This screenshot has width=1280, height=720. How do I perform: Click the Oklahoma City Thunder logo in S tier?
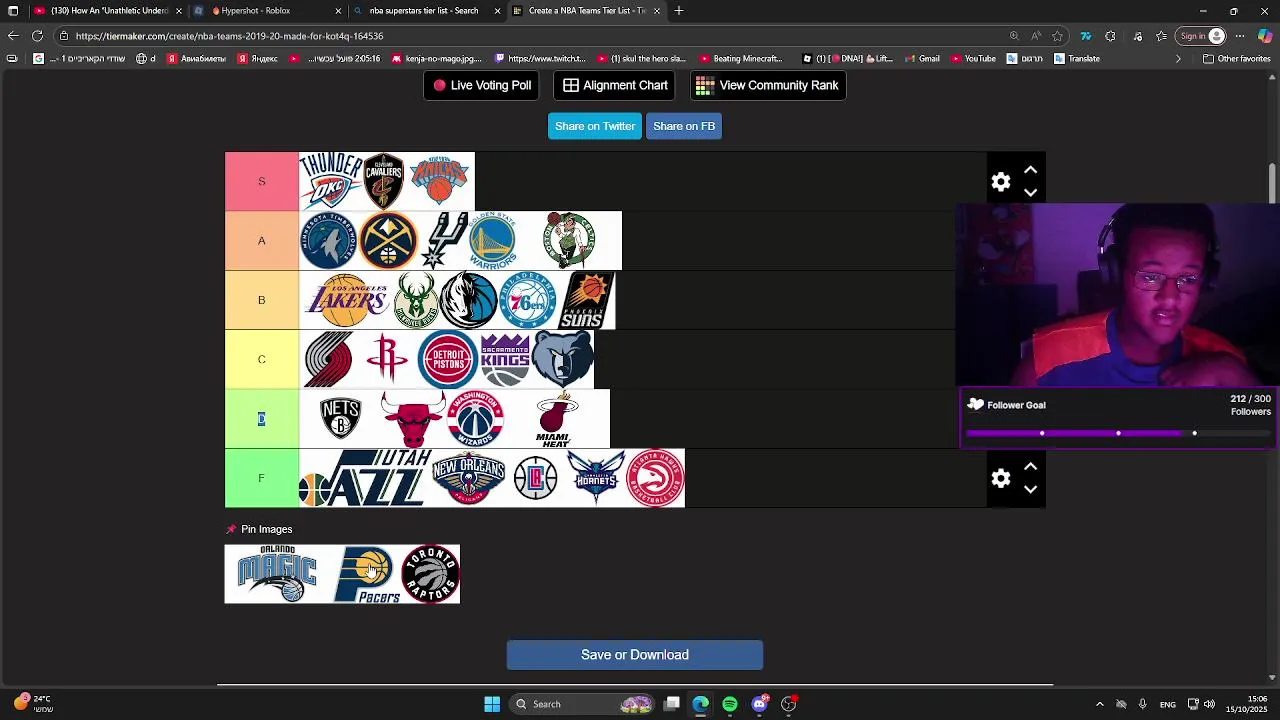pos(331,181)
